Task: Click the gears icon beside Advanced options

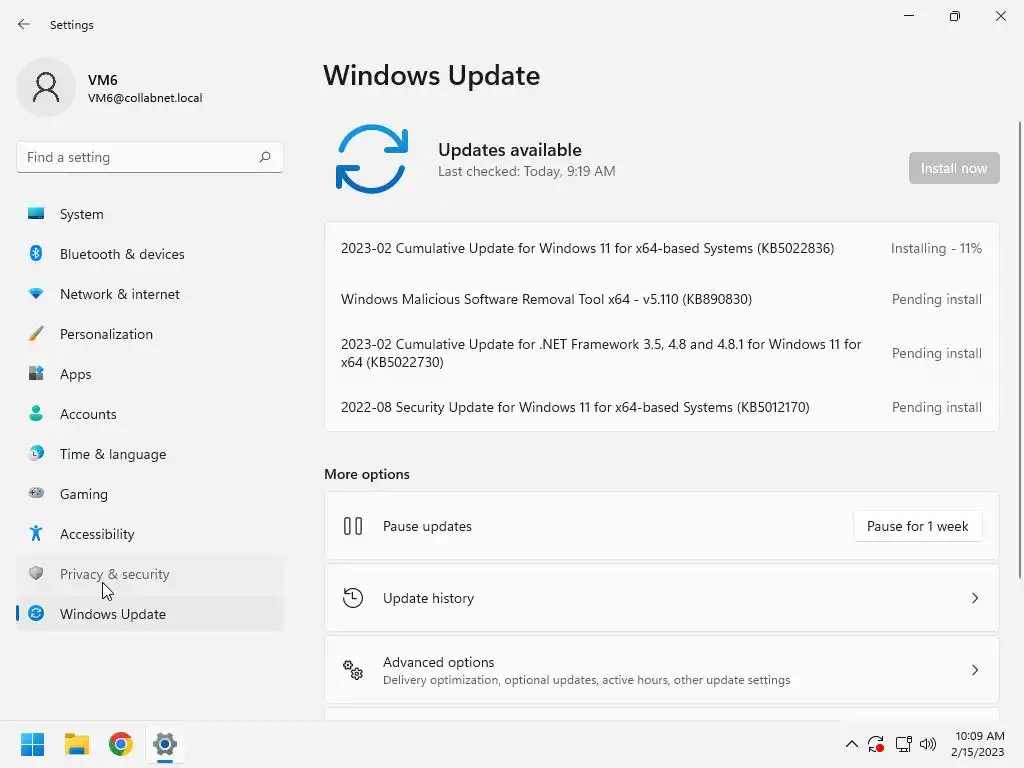Action: (353, 669)
